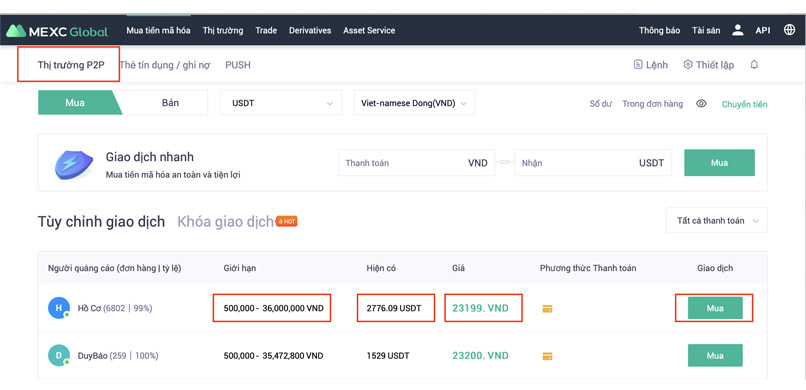Screen dimensions: 806x390
Task: Switch to Tùy chỉnh giao dịch tab
Action: pos(101,221)
